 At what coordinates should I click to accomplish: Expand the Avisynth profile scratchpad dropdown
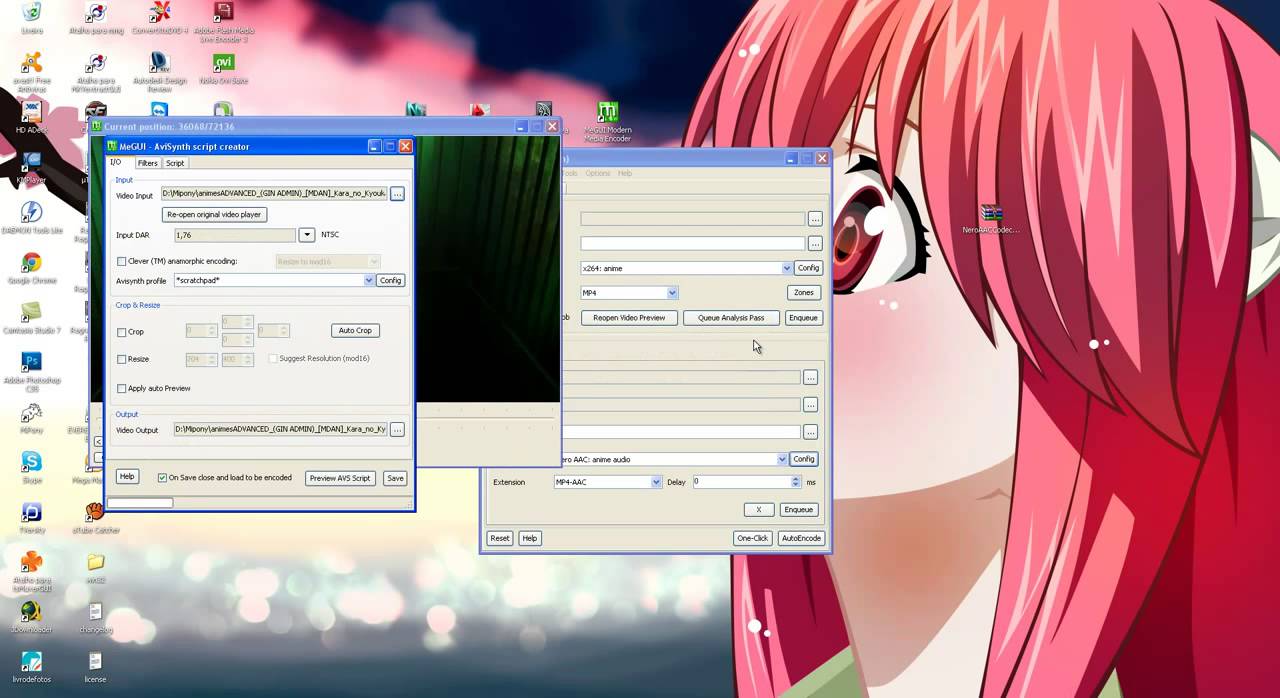point(369,281)
